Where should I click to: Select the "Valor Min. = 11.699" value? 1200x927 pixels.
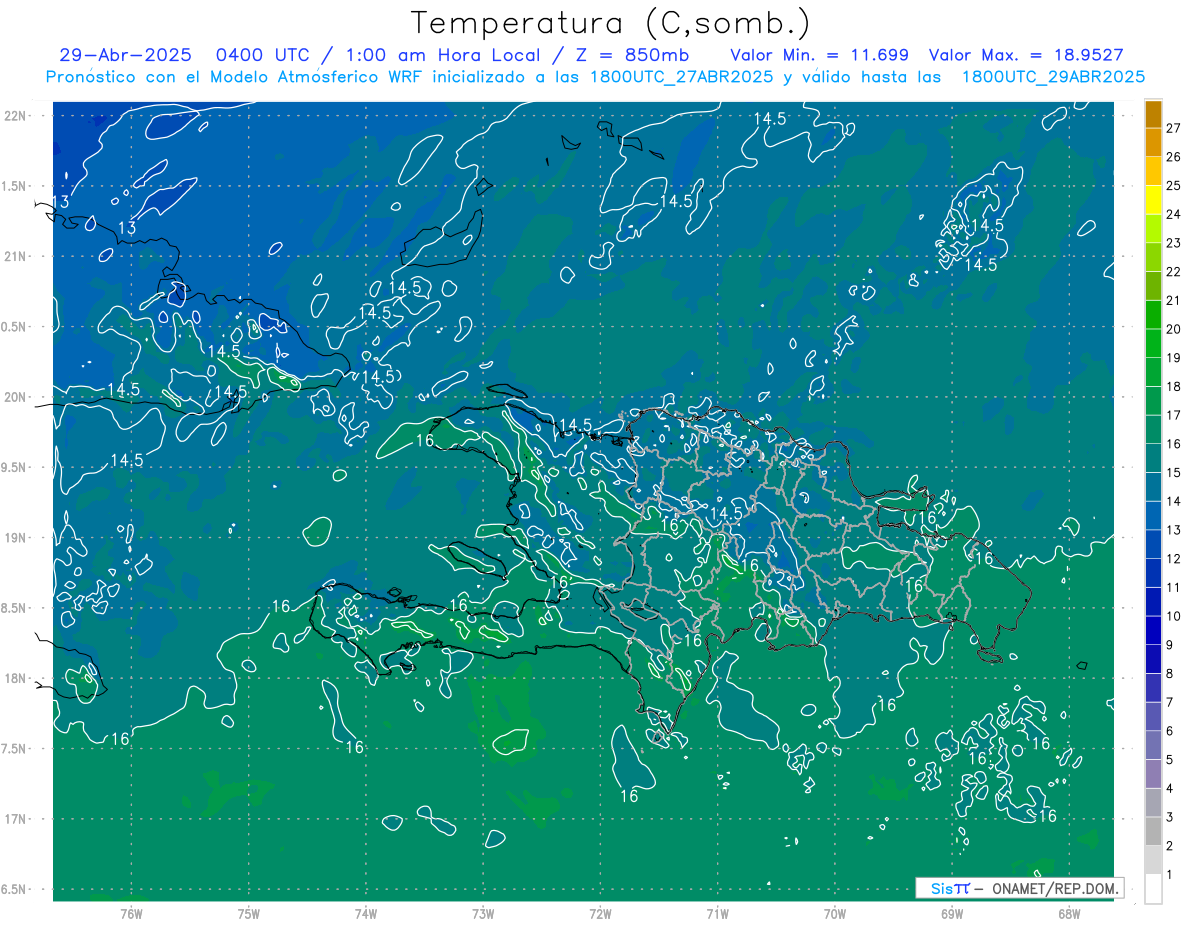tap(820, 55)
